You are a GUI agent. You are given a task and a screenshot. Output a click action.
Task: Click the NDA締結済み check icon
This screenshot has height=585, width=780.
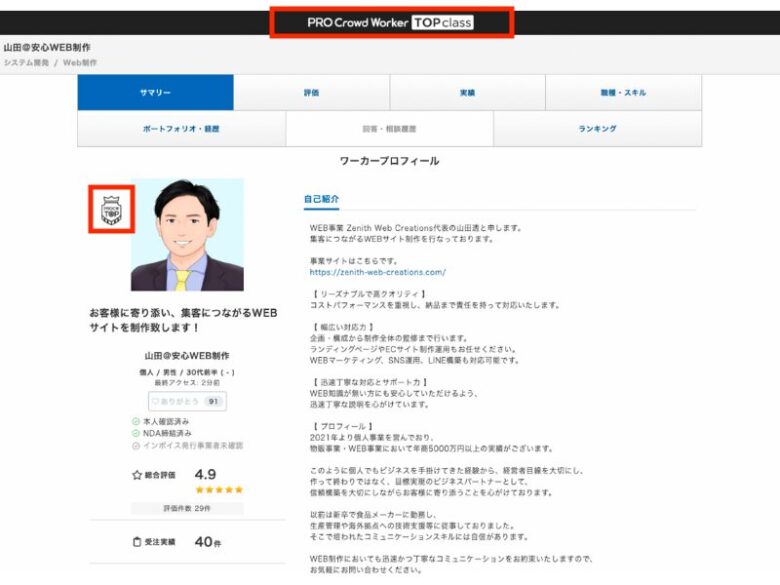(x=136, y=433)
